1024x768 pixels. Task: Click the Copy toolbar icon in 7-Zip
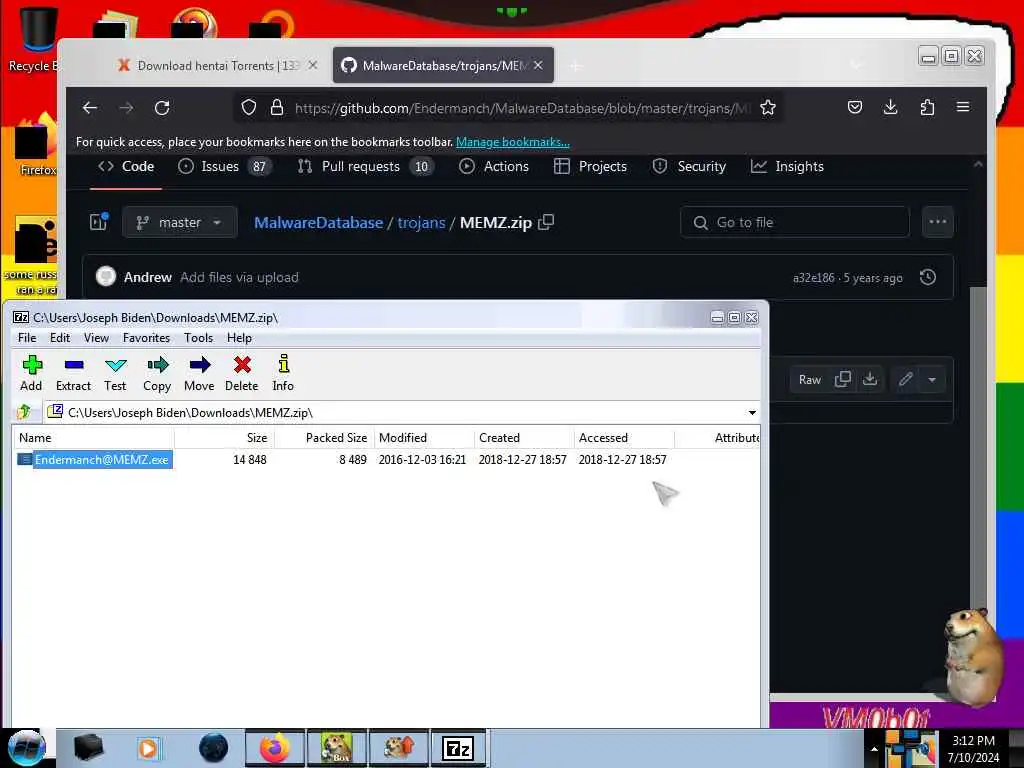tap(157, 374)
